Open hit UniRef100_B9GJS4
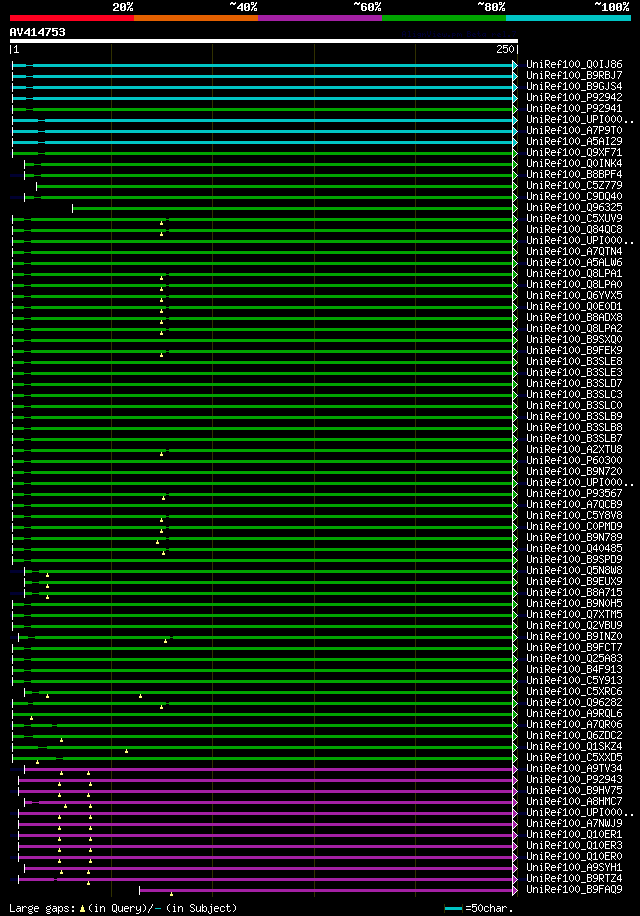 tap(574, 86)
